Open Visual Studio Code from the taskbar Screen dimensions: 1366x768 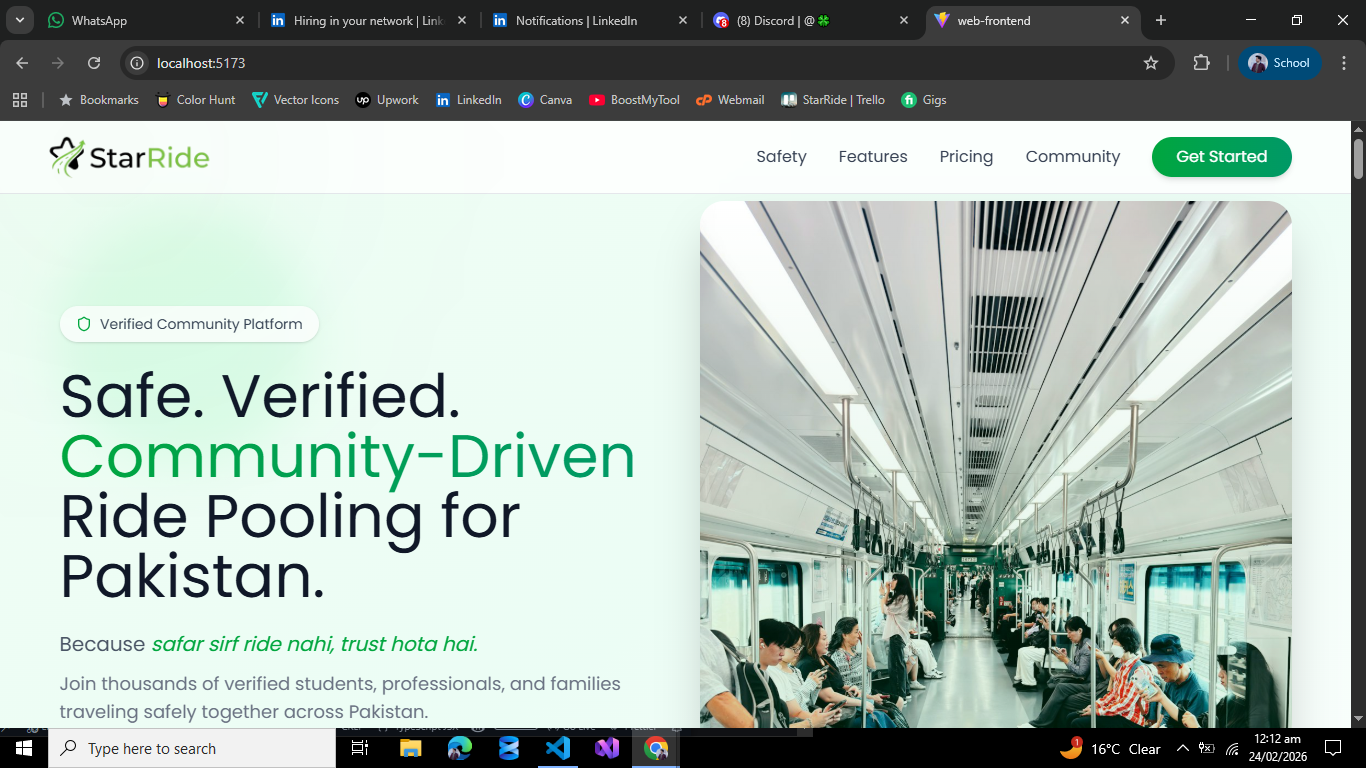click(558, 748)
